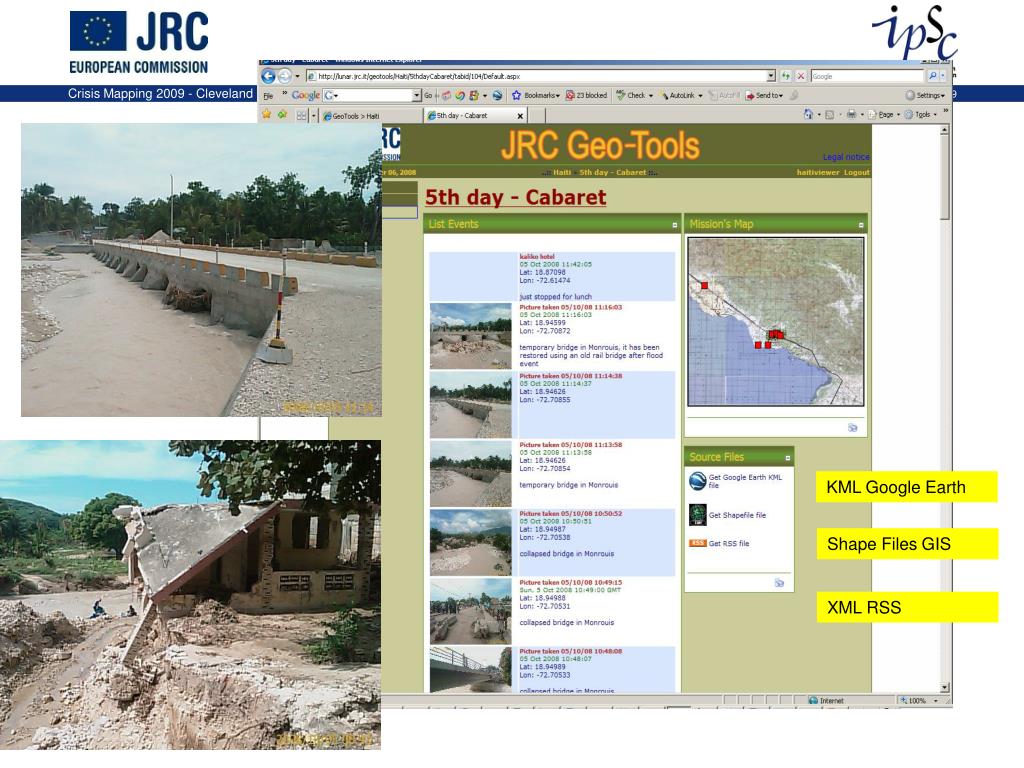Open the Page menu
The width and height of the screenshot is (1024, 768).
click(884, 114)
